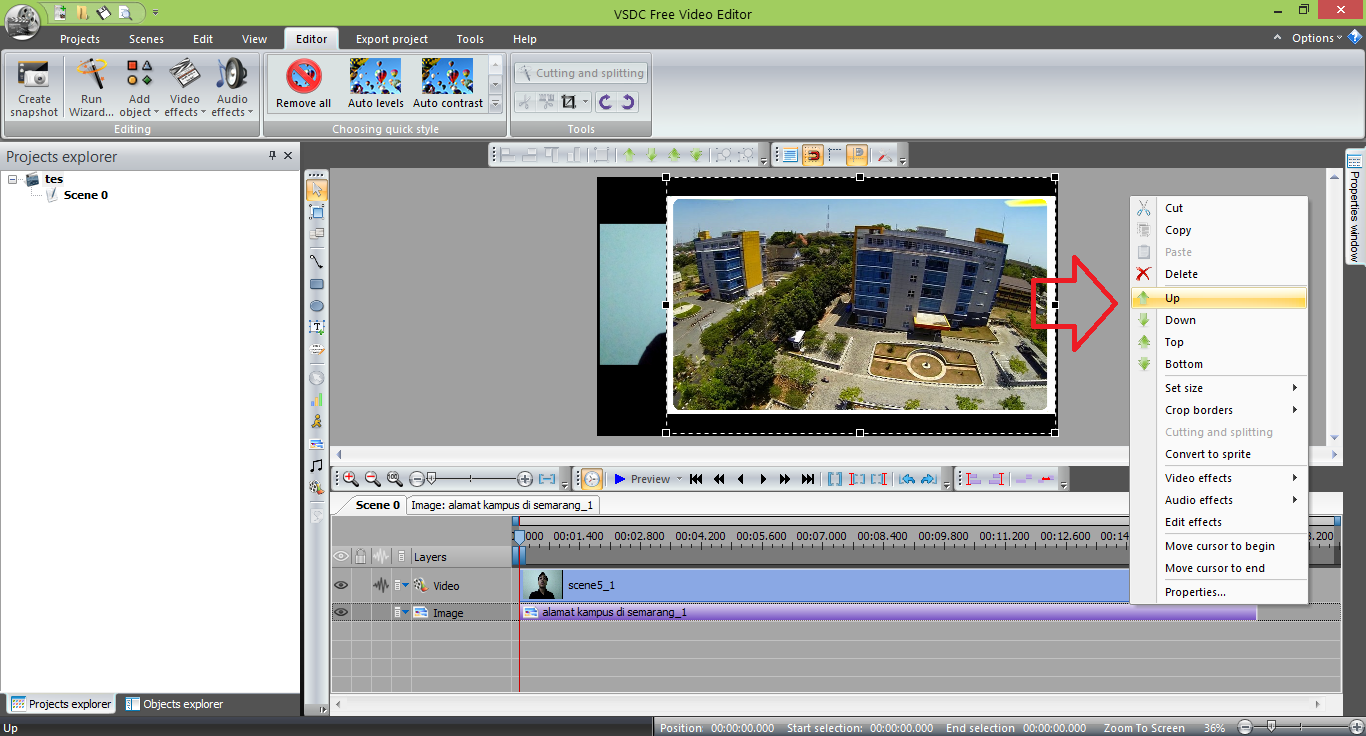Expand the Crop borders submenu
Image resolution: width=1366 pixels, height=736 pixels.
tap(1219, 410)
